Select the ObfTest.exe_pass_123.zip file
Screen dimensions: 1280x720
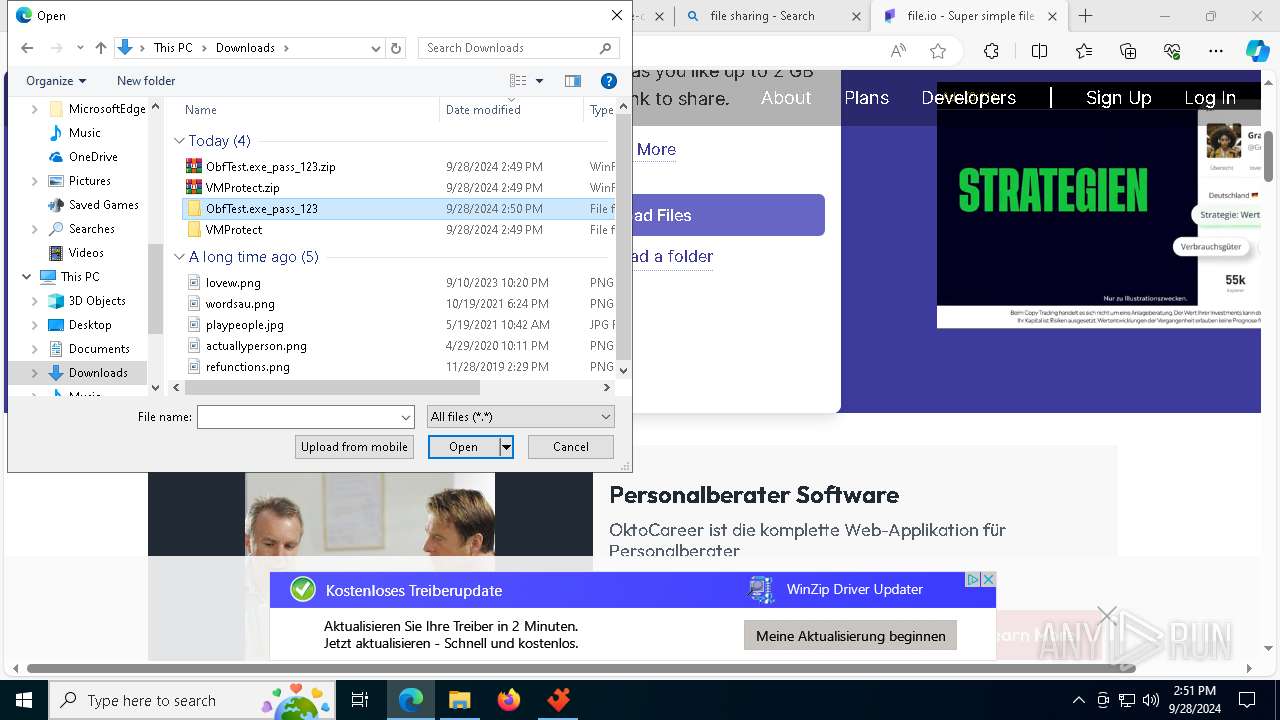click(x=270, y=167)
